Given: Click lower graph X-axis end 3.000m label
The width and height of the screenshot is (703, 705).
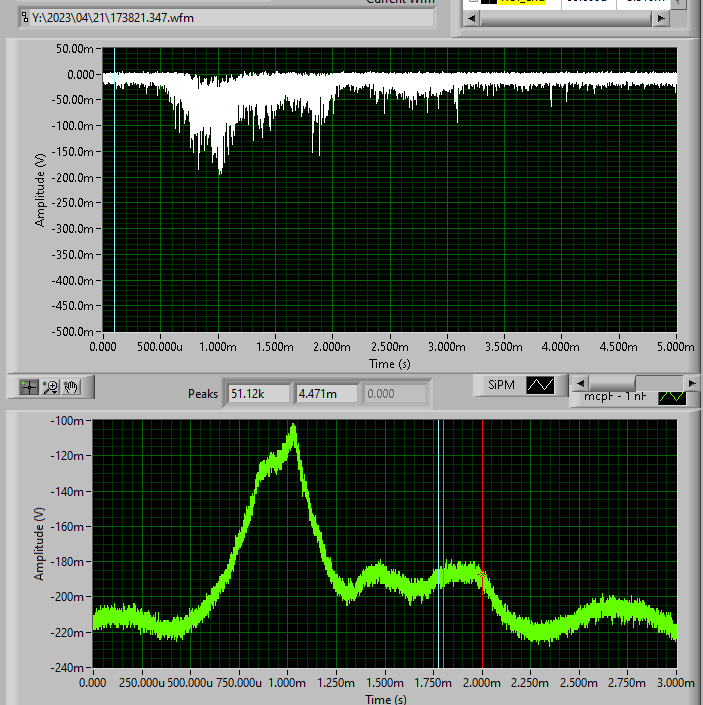Looking at the screenshot, I should click(x=676, y=683).
